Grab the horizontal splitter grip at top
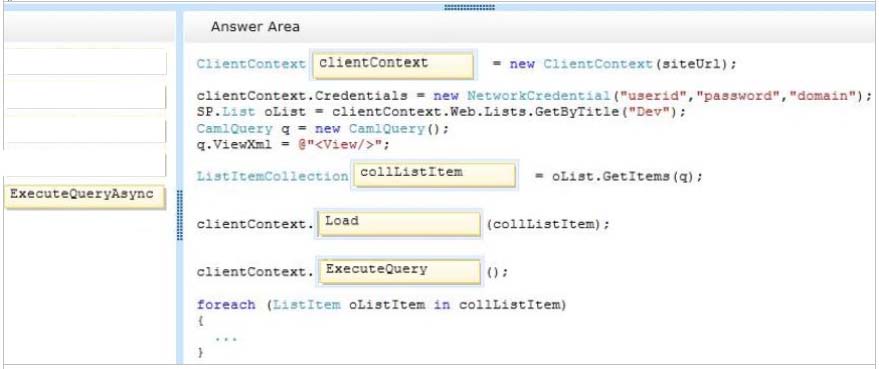879x369 pixels. 469,7
